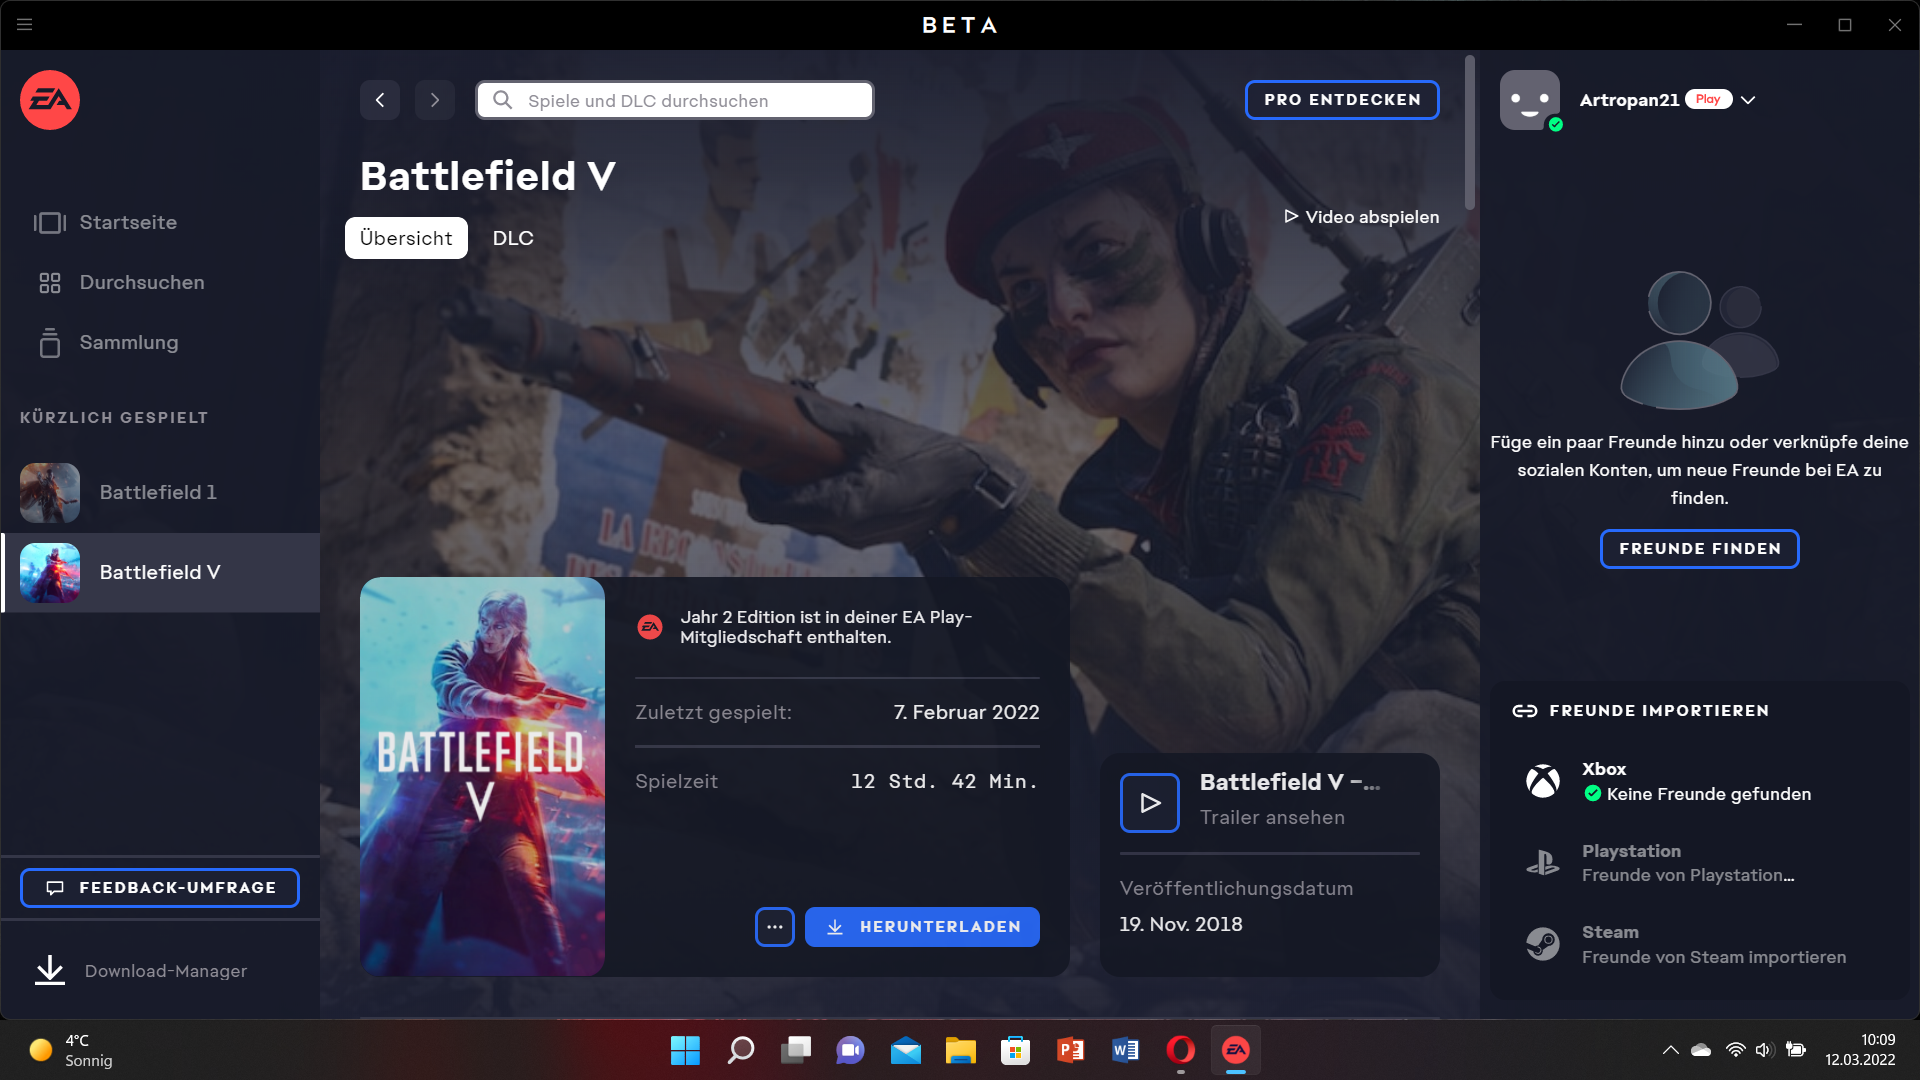Click the Steam logo icon
This screenshot has width=1920, height=1080.
click(1543, 944)
